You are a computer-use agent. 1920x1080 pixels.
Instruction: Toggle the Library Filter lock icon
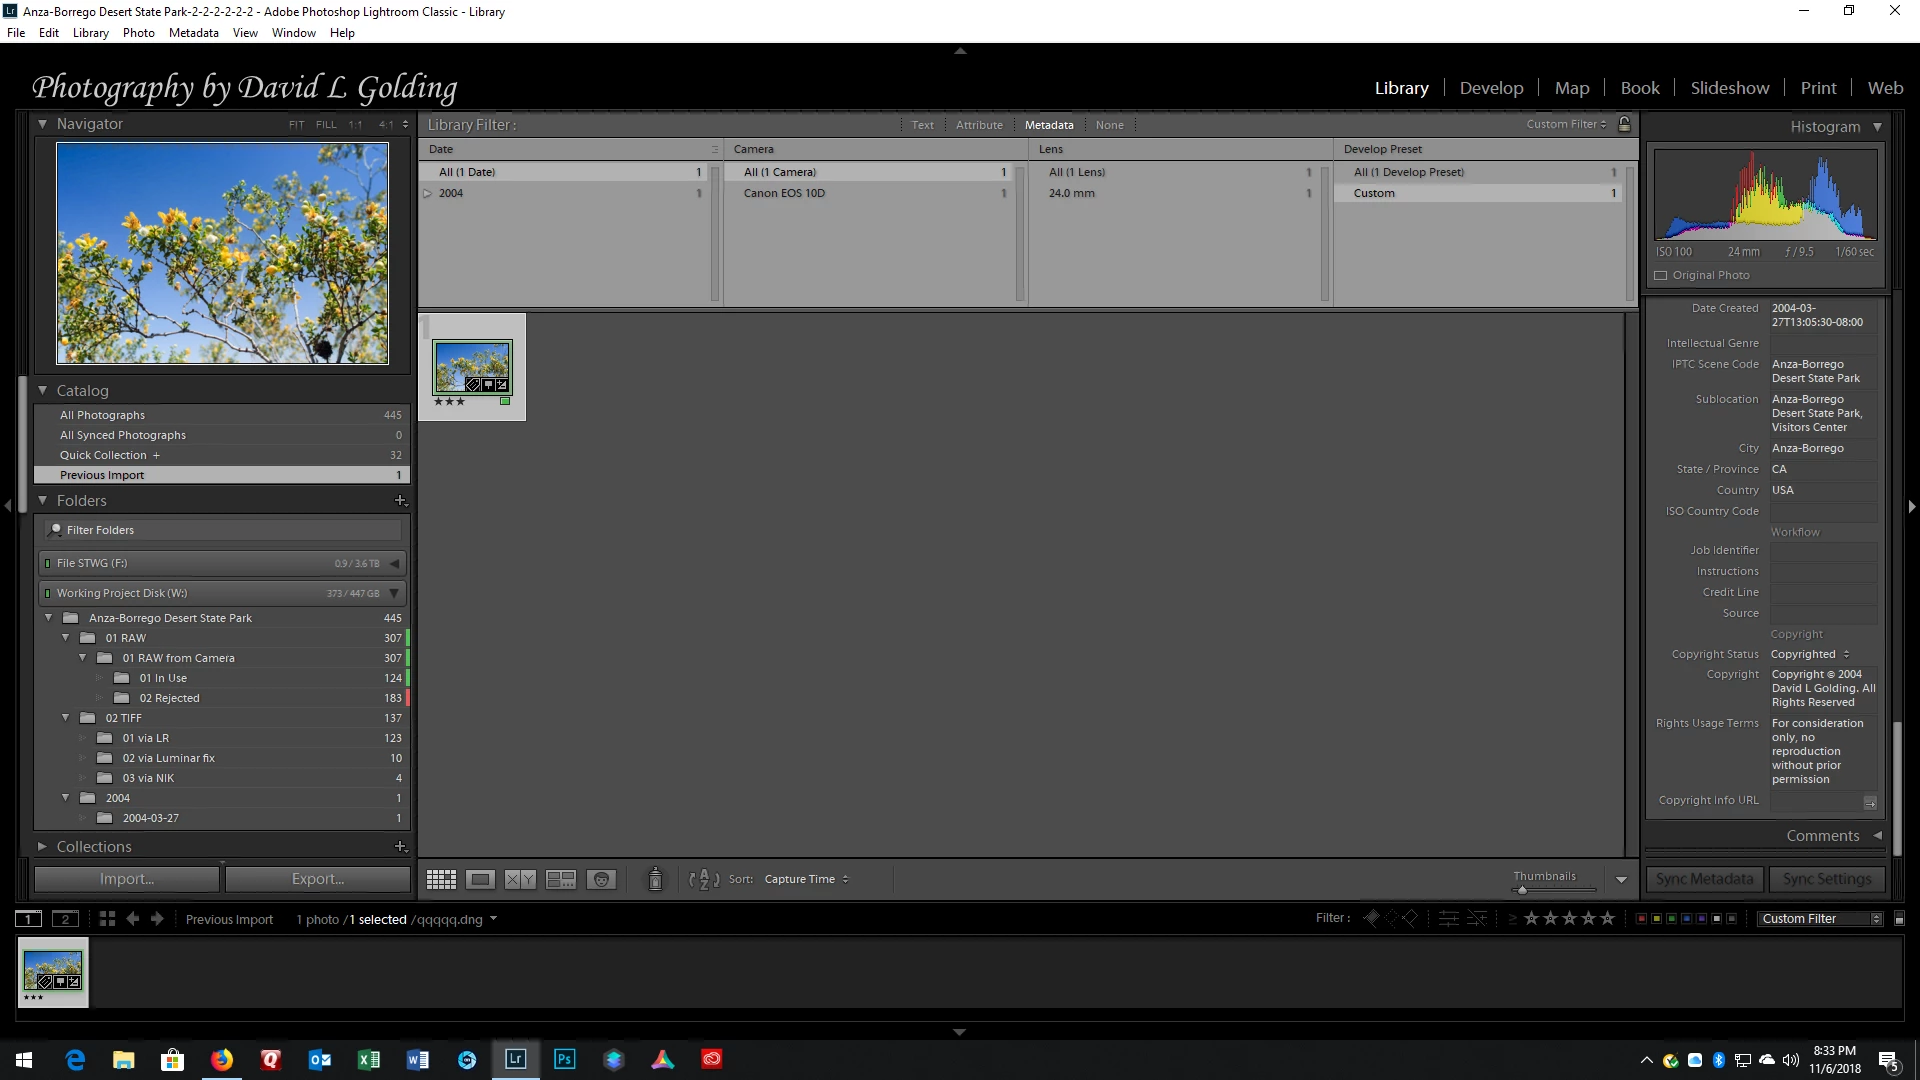1624,125
